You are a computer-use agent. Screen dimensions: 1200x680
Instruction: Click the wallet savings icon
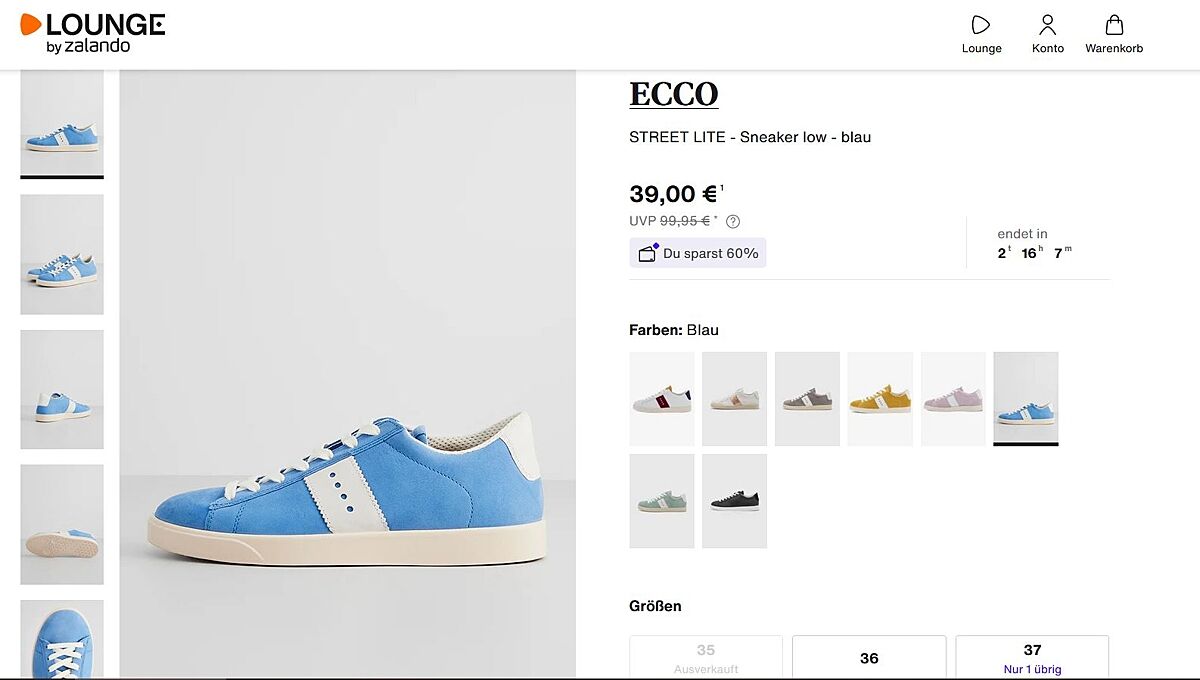(648, 253)
